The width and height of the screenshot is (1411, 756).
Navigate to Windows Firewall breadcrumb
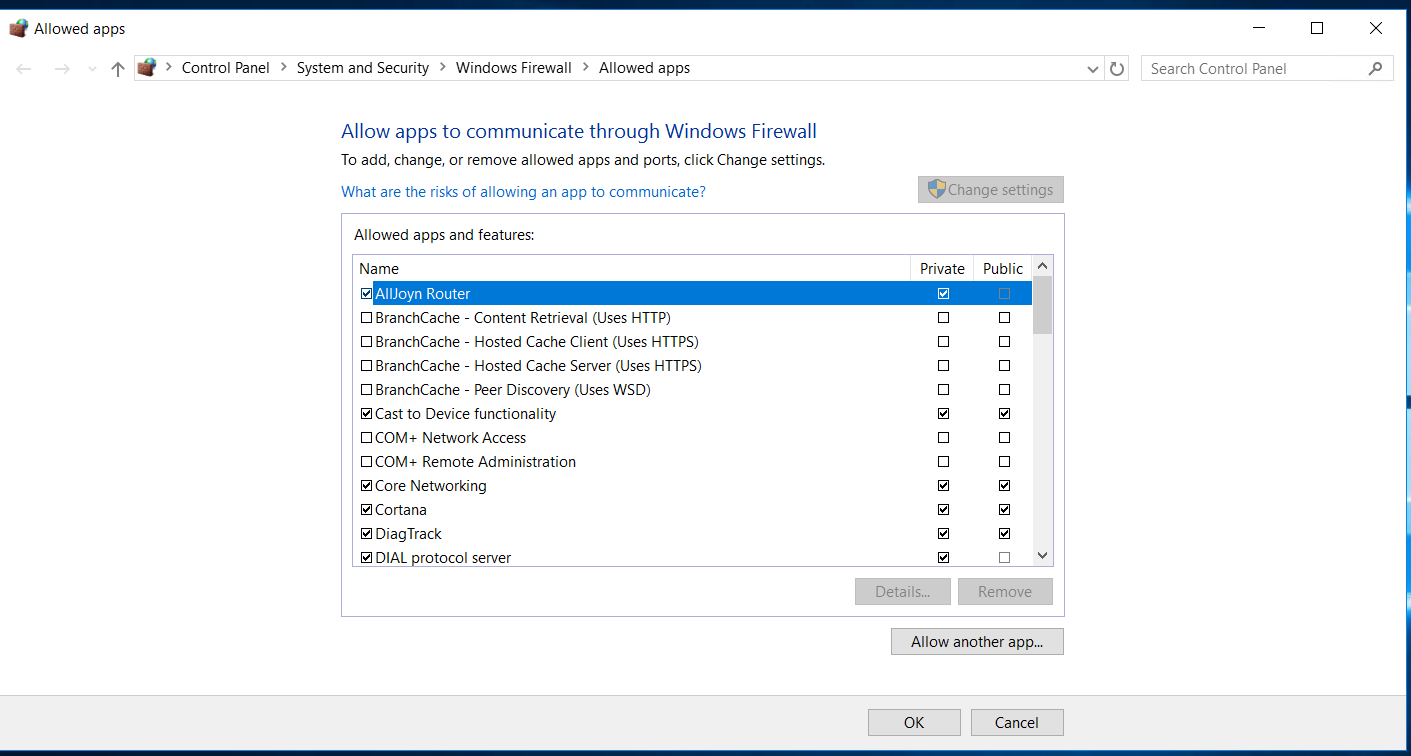[x=513, y=68]
